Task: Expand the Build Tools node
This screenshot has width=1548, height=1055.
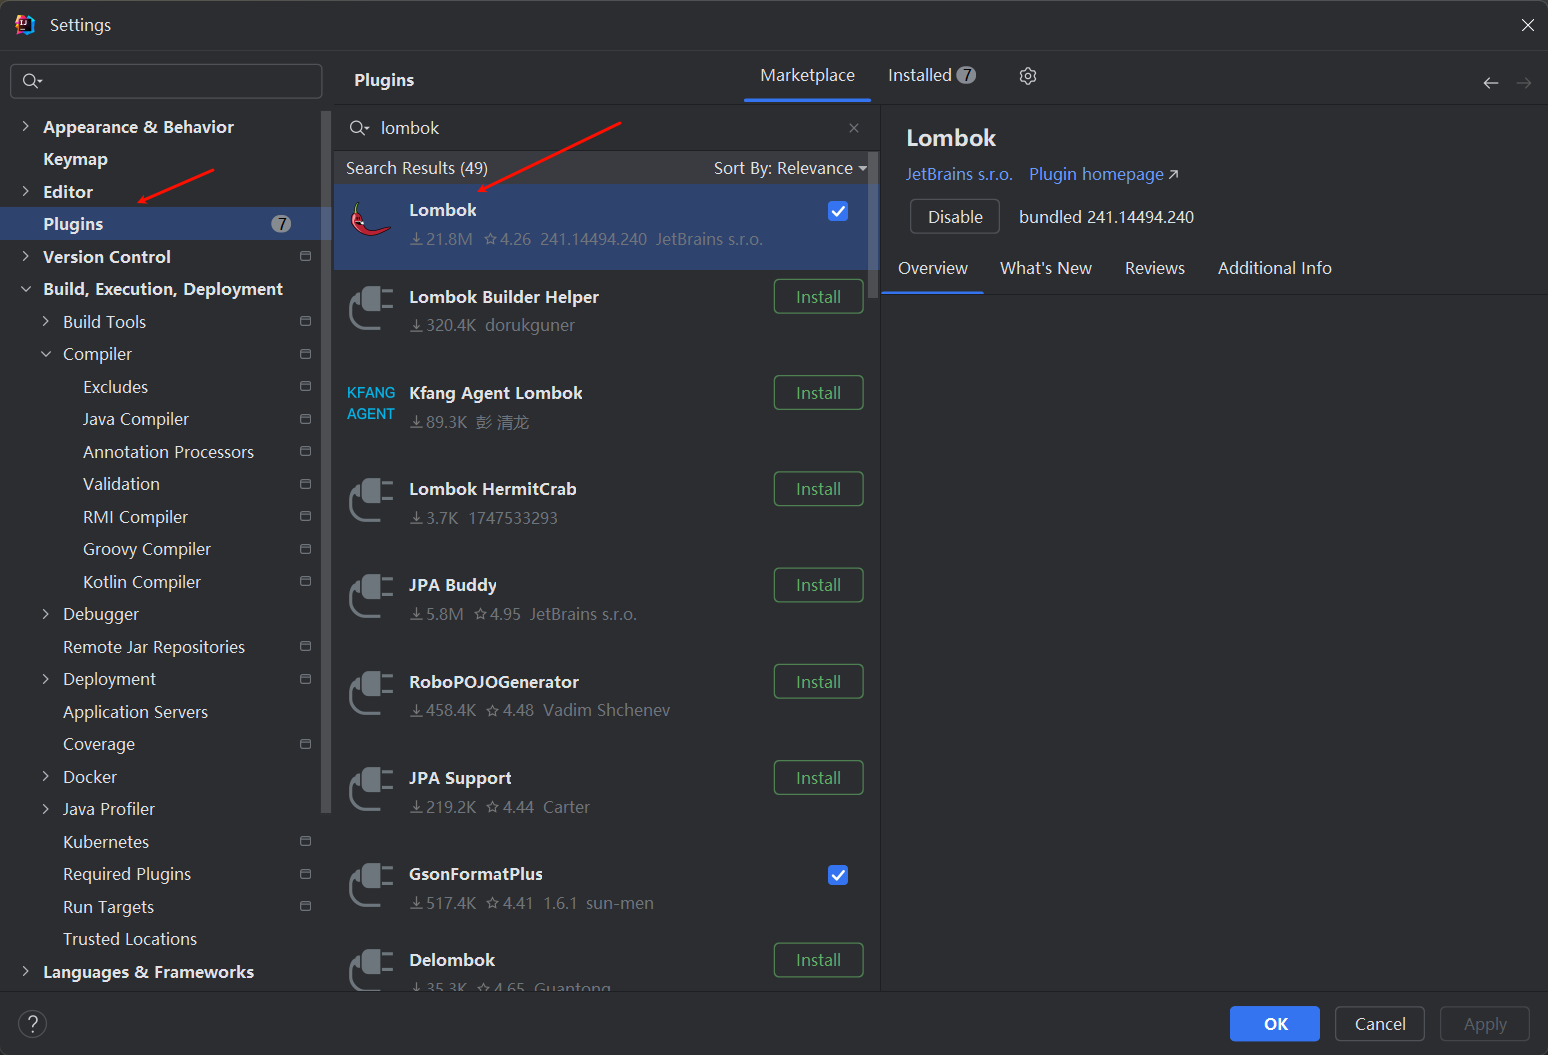Action: click(x=45, y=321)
